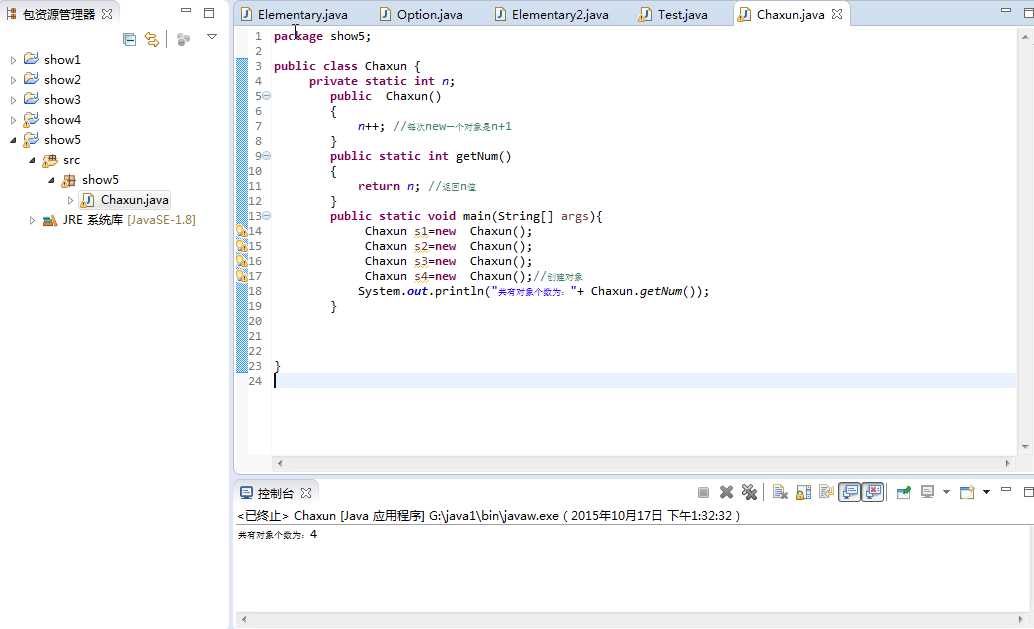Fold the getNum() method at line 9
The height and width of the screenshot is (629, 1034).
click(266, 156)
